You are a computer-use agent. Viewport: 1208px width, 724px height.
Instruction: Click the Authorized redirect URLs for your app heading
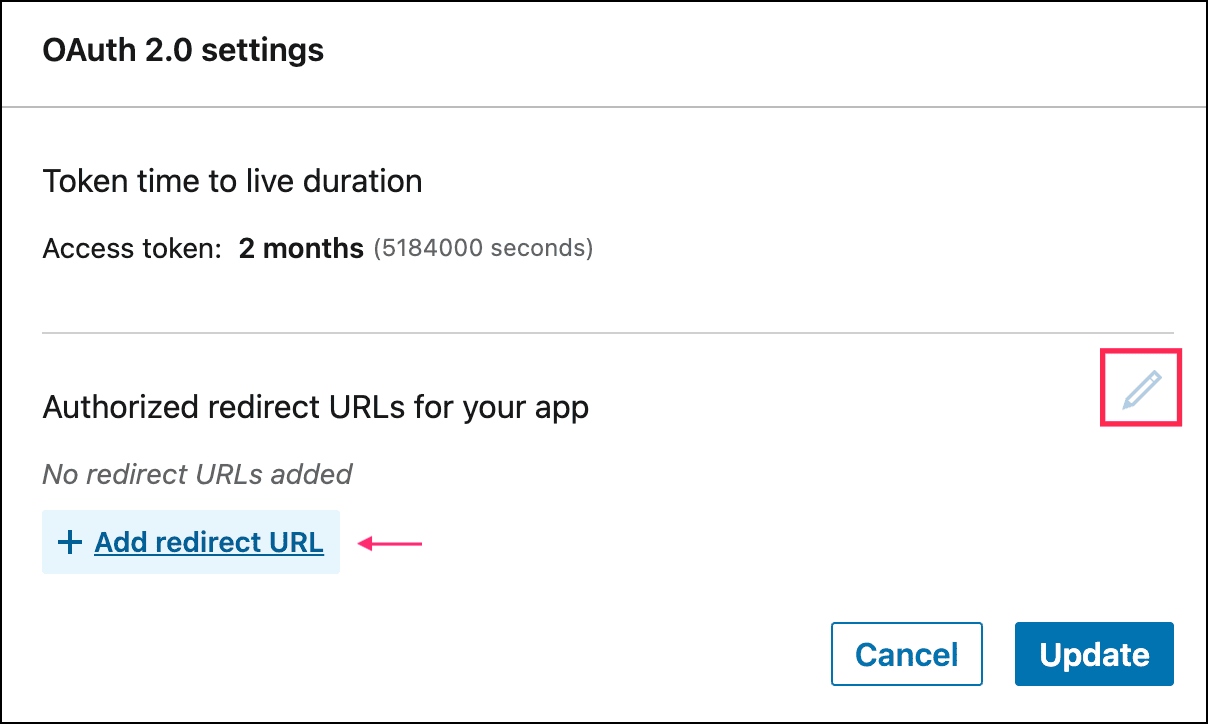[x=315, y=408]
